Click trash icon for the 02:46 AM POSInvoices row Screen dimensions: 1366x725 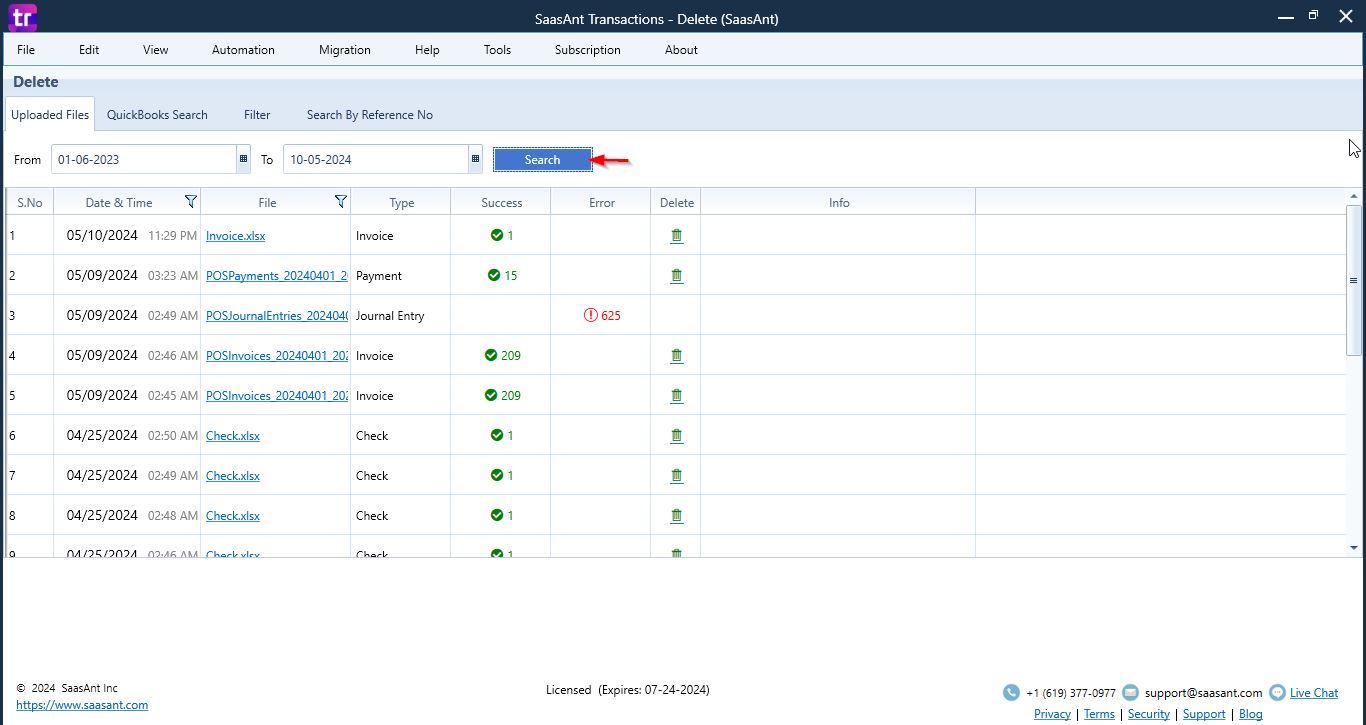[x=676, y=356]
